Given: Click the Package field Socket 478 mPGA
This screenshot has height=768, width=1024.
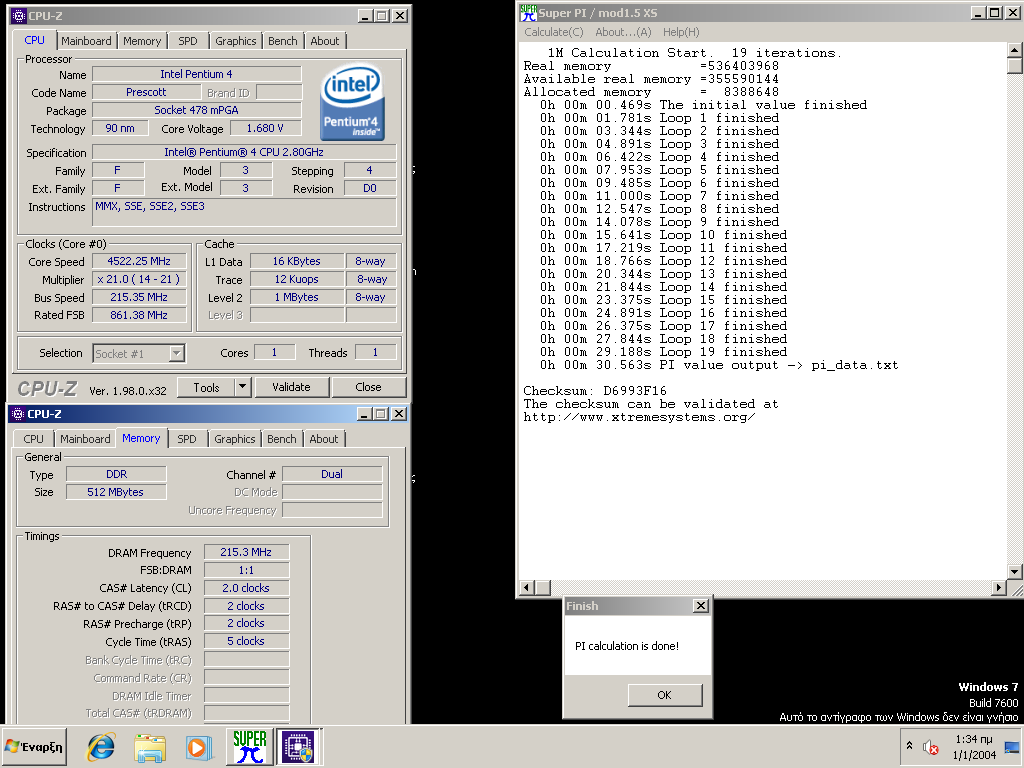Looking at the screenshot, I should point(197,110).
